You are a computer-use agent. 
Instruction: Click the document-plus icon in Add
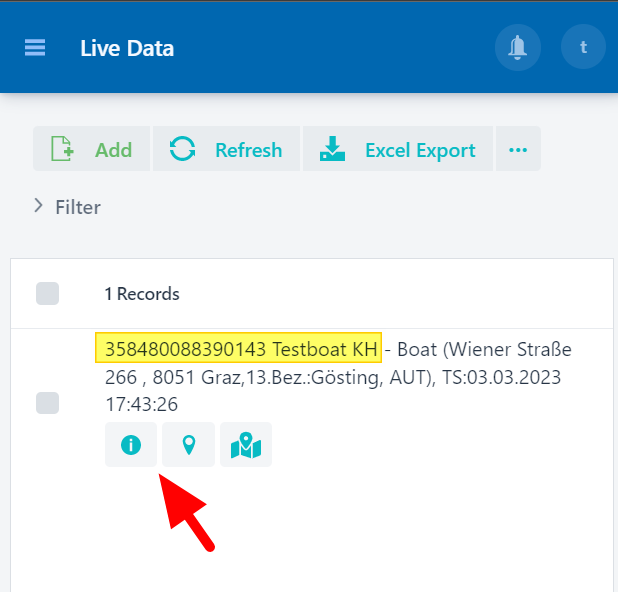point(63,150)
